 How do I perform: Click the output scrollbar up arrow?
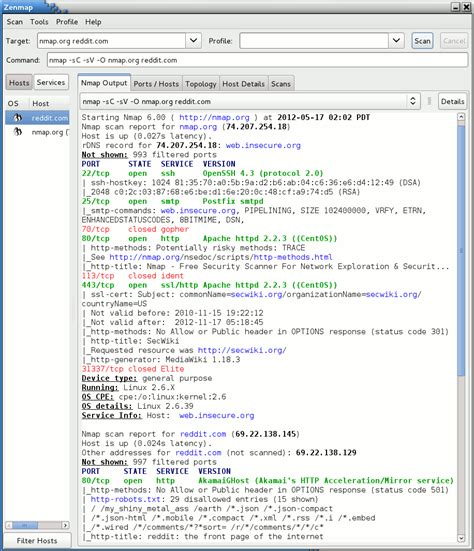coord(461,117)
